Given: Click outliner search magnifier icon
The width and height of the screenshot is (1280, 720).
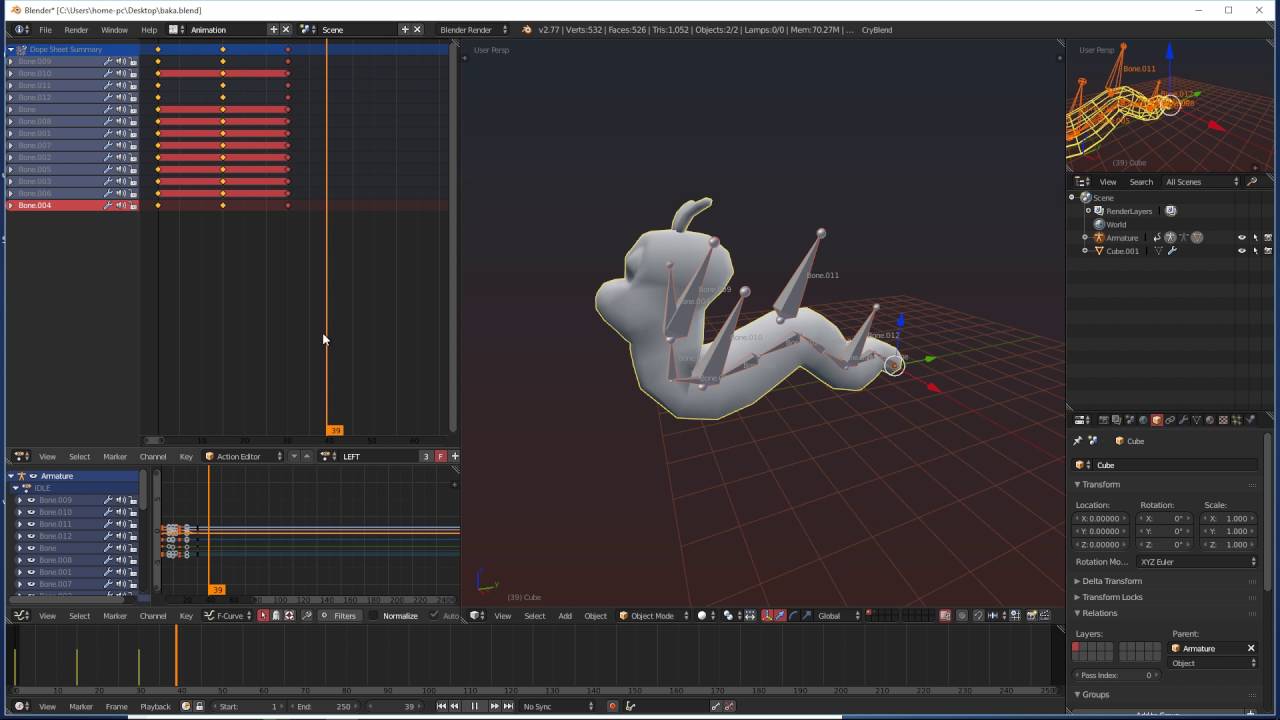Looking at the screenshot, I should (1252, 182).
